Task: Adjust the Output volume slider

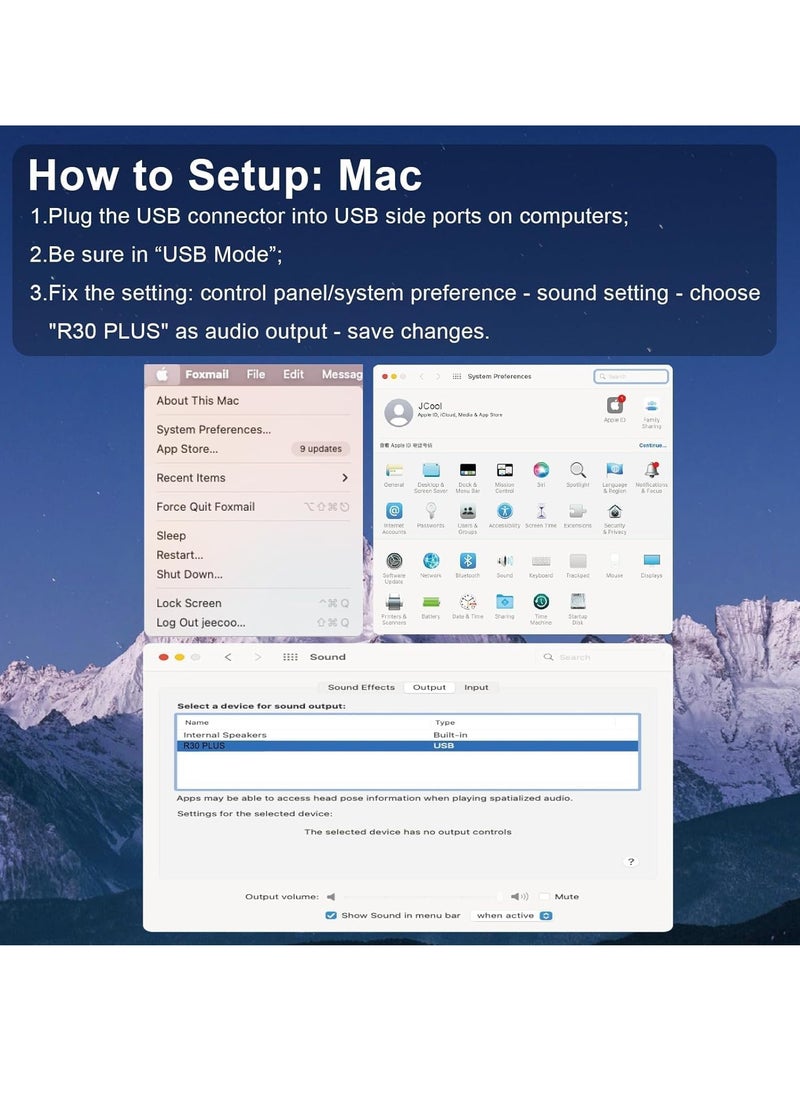Action: 421,897
